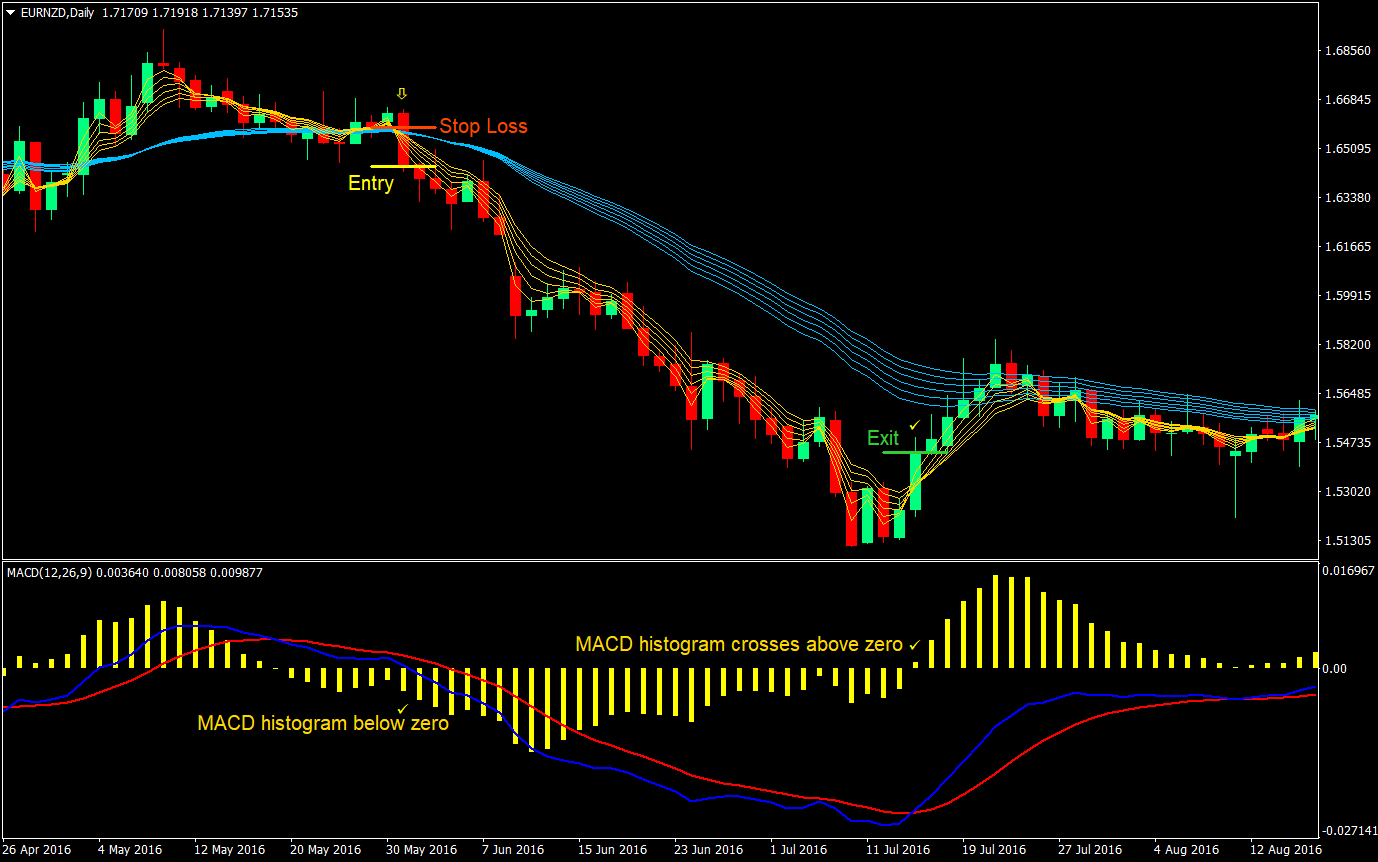Click the Entry label text
1378x862 pixels.
point(371,183)
